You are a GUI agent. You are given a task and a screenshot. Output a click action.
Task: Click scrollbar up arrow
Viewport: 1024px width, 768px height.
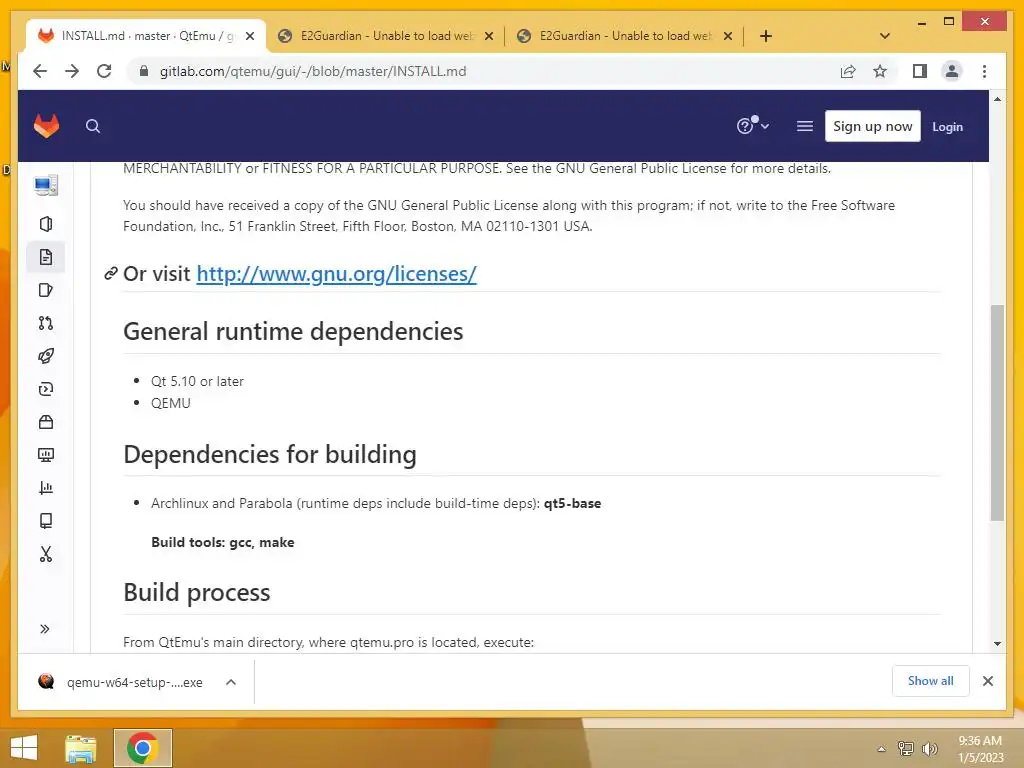(997, 99)
